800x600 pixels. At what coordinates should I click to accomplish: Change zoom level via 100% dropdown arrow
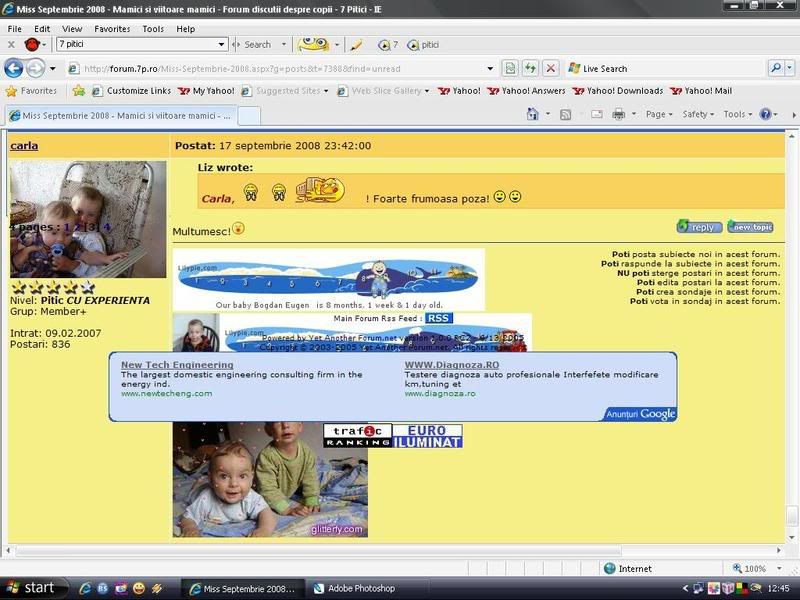[779, 568]
